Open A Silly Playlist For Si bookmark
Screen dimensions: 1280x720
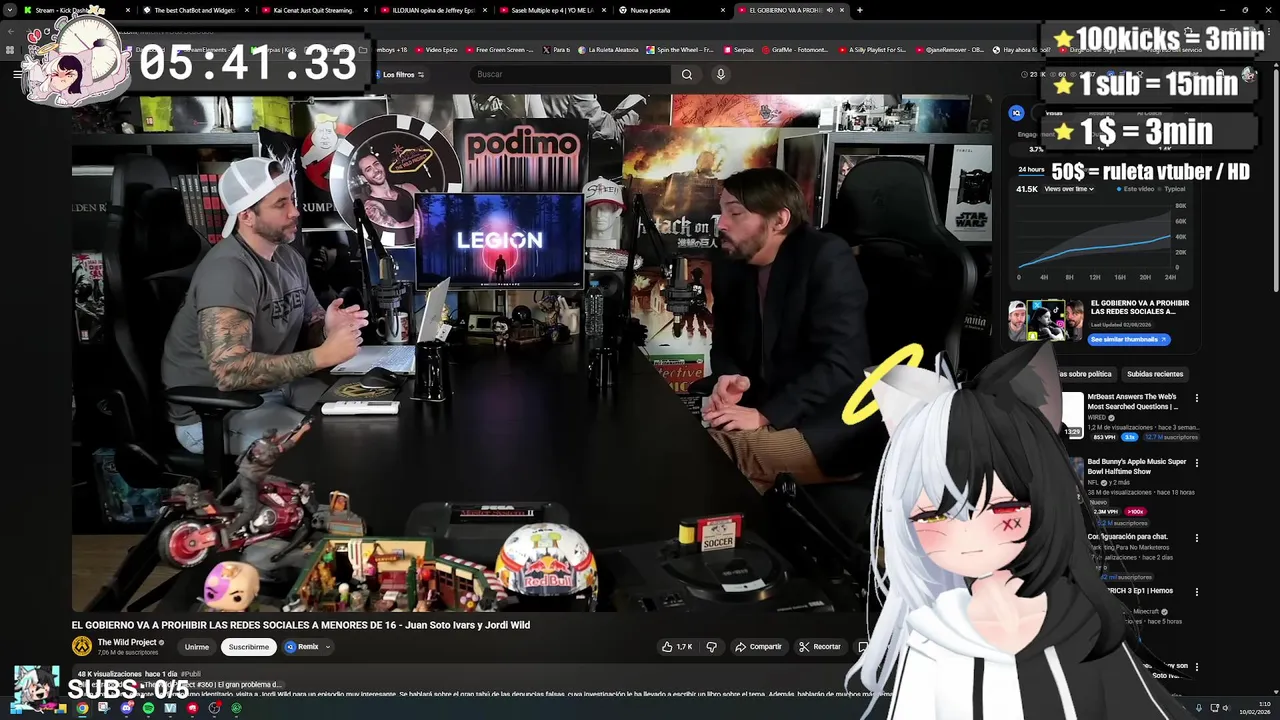tap(872, 49)
